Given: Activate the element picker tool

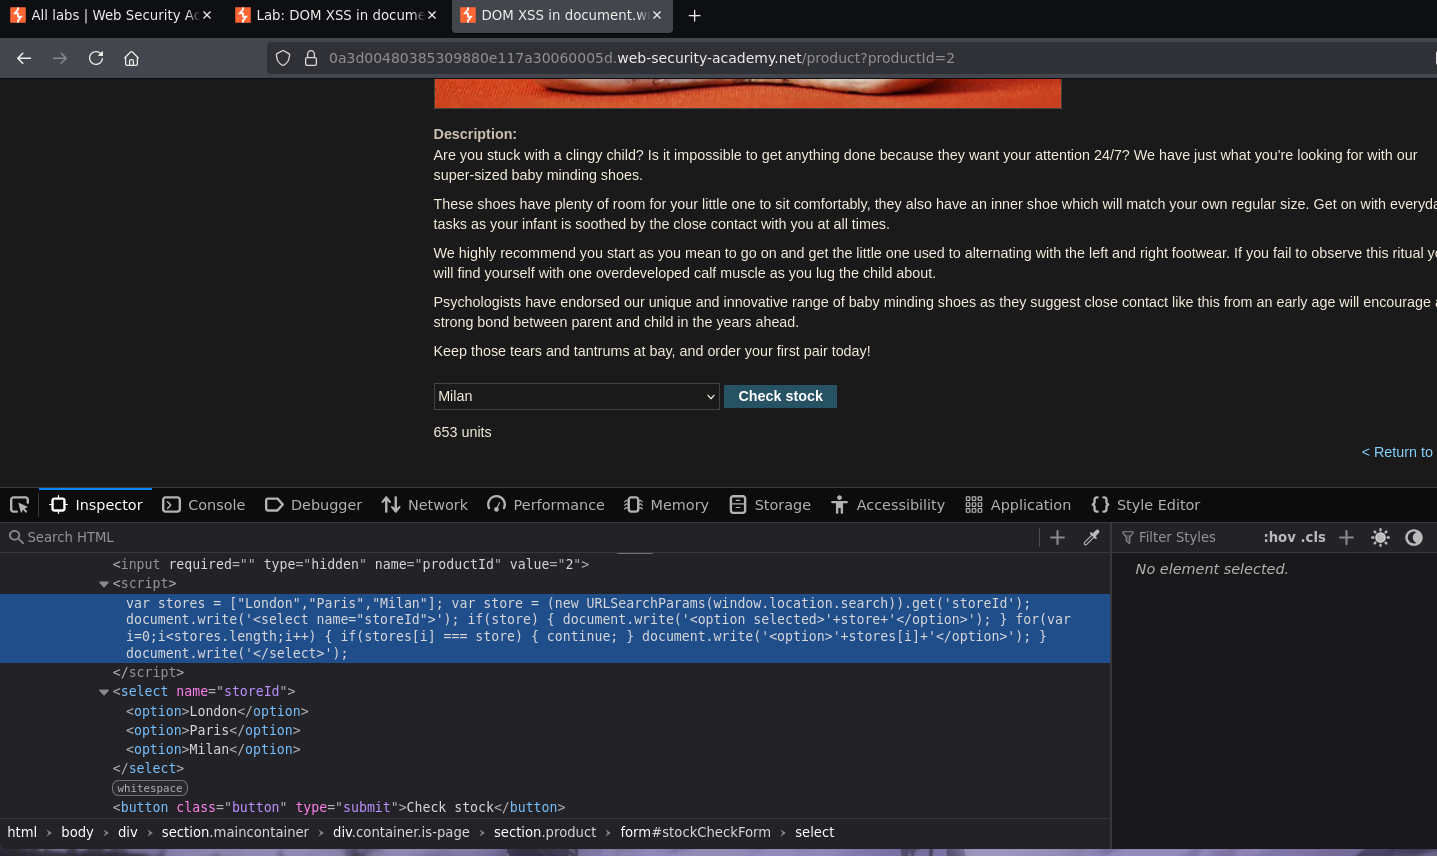Looking at the screenshot, I should click(x=19, y=505).
